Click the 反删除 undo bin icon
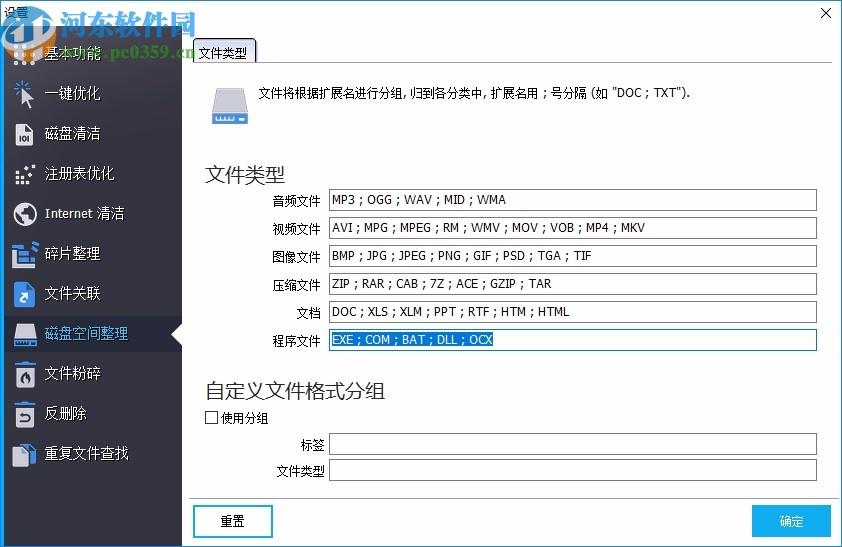Screen dimensions: 842x547 tap(24, 414)
